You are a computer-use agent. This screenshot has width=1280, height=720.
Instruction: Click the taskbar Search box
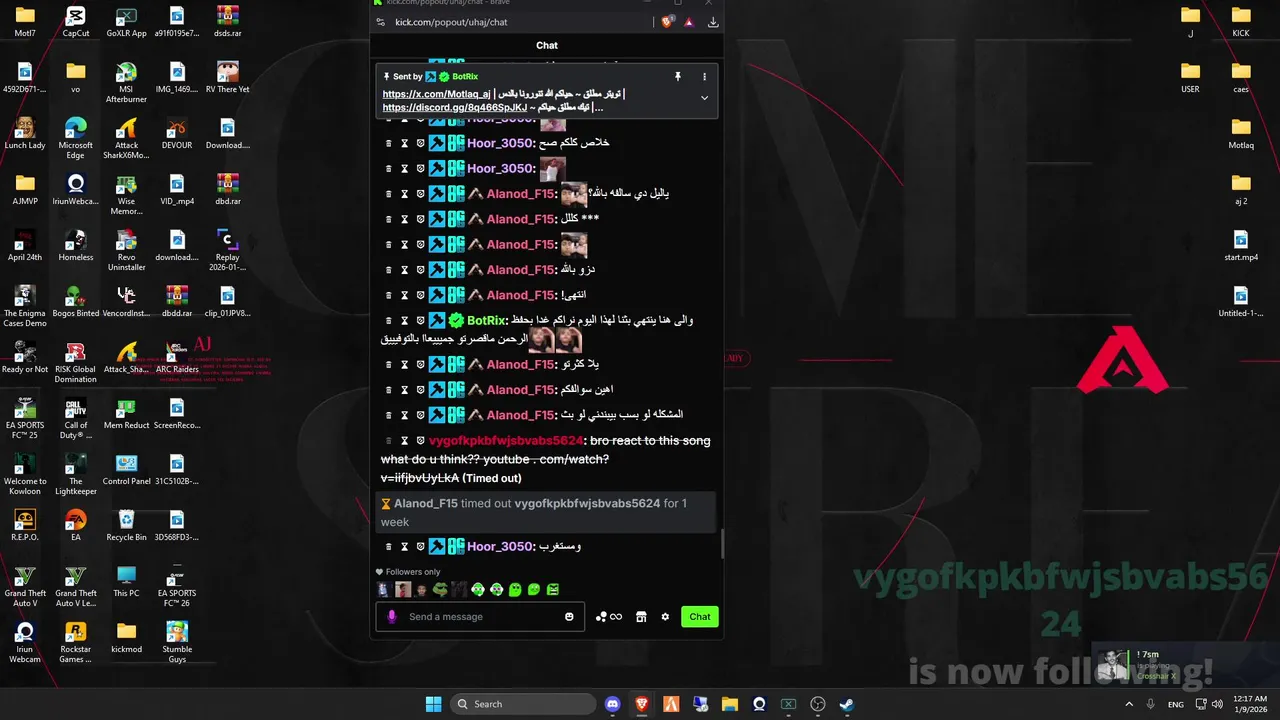point(522,704)
